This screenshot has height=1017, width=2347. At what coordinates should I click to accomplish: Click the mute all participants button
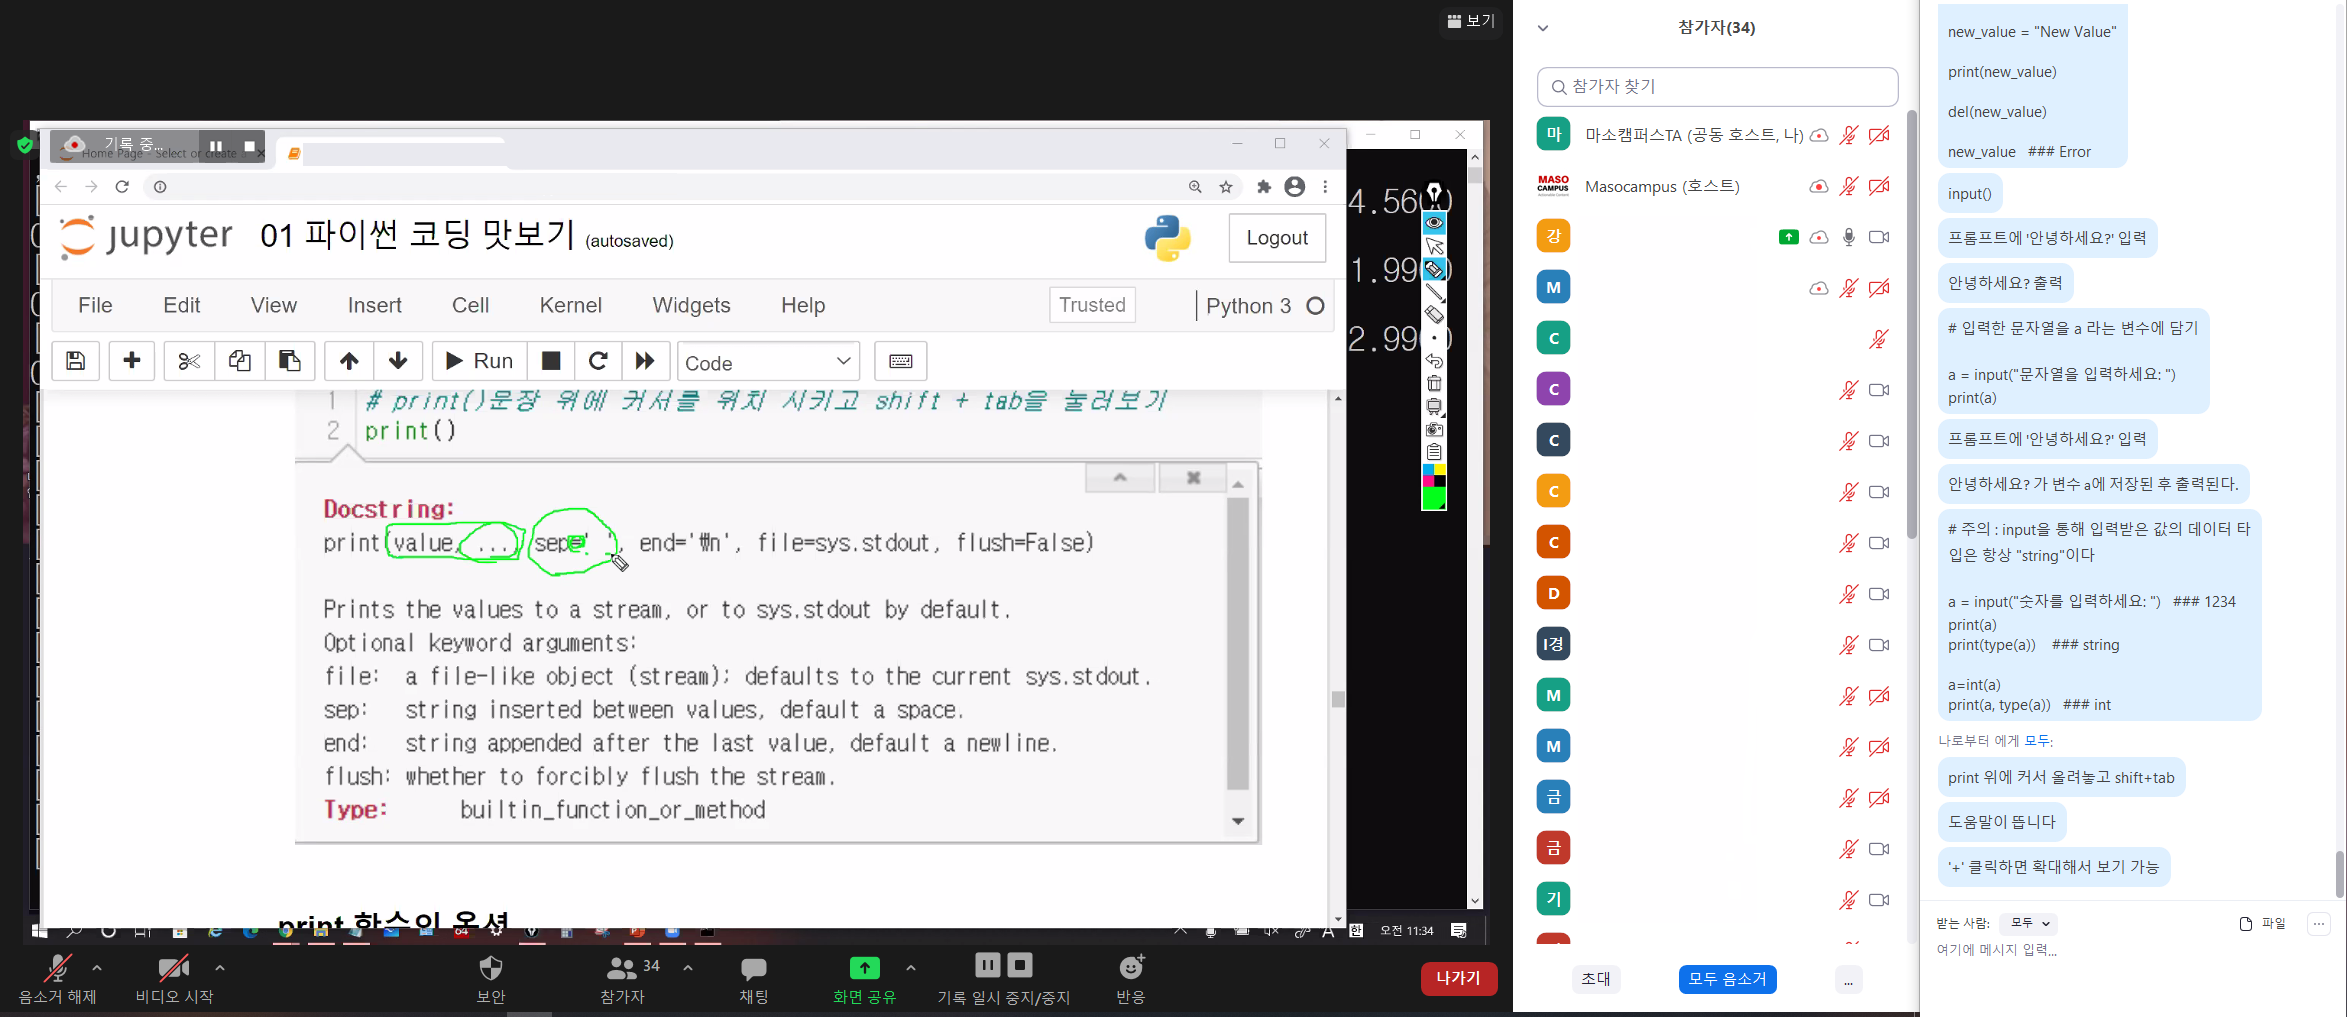pyautogui.click(x=1727, y=979)
